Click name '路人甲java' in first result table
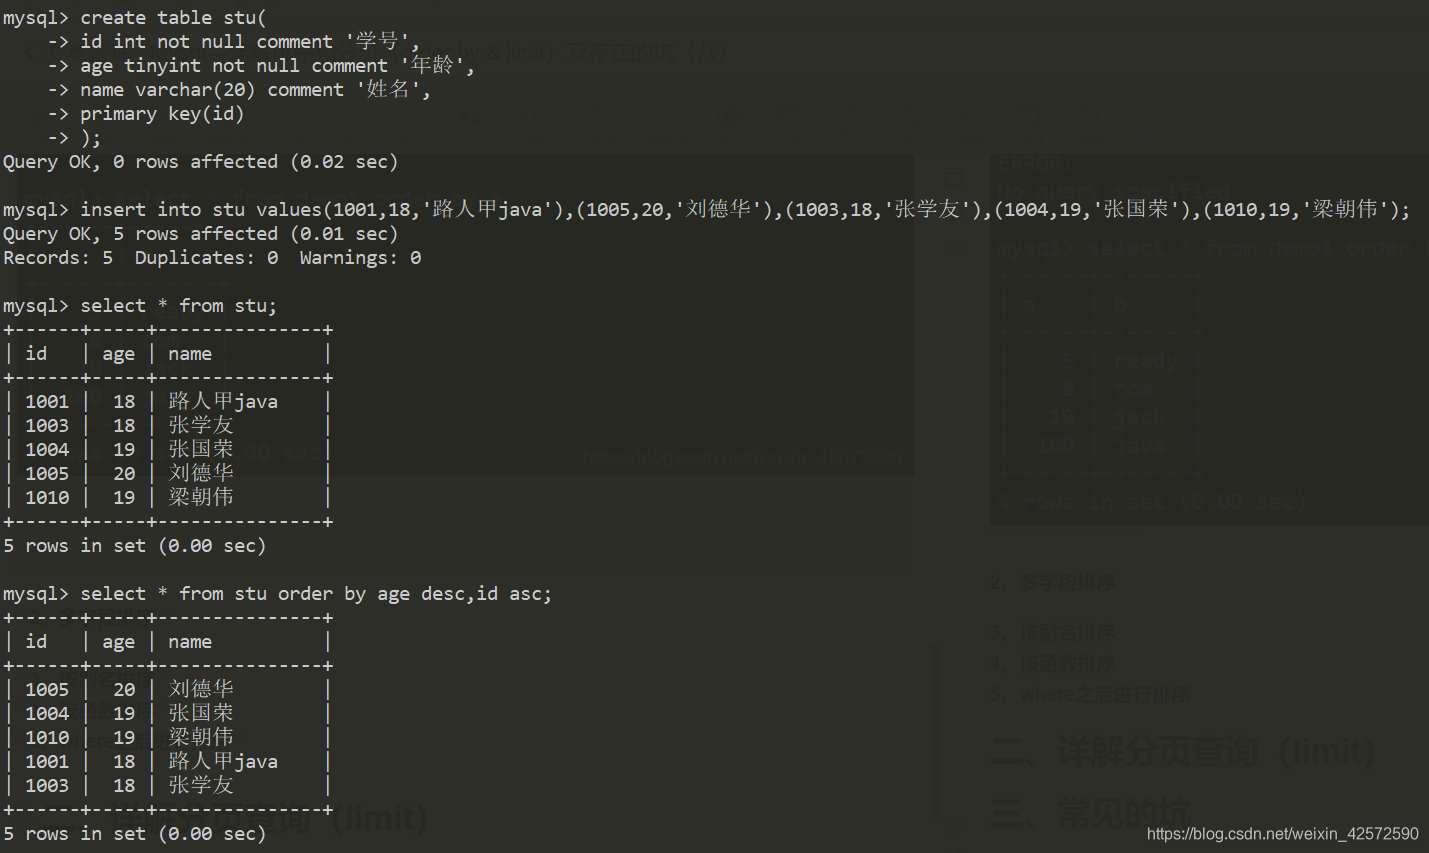 tap(223, 402)
